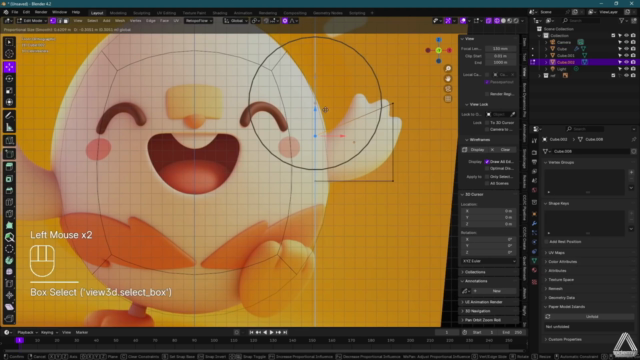640x360 pixels.
Task: Open the XYZ Euler rotation mode dropdown
Action: [x=489, y=261]
